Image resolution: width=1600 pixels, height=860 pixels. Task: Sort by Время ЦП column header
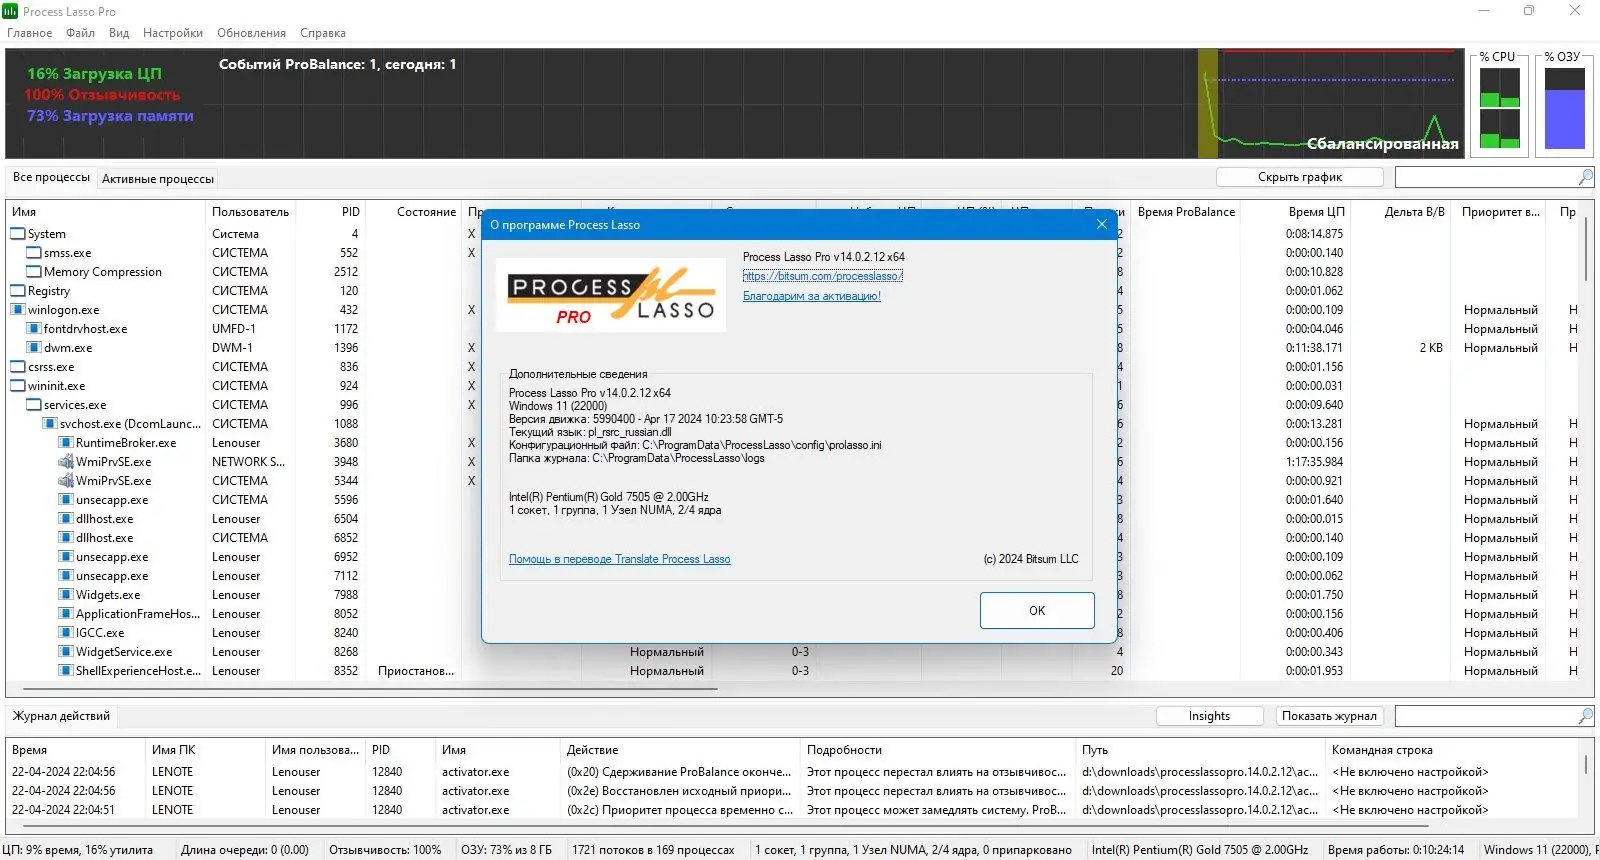1297,212
